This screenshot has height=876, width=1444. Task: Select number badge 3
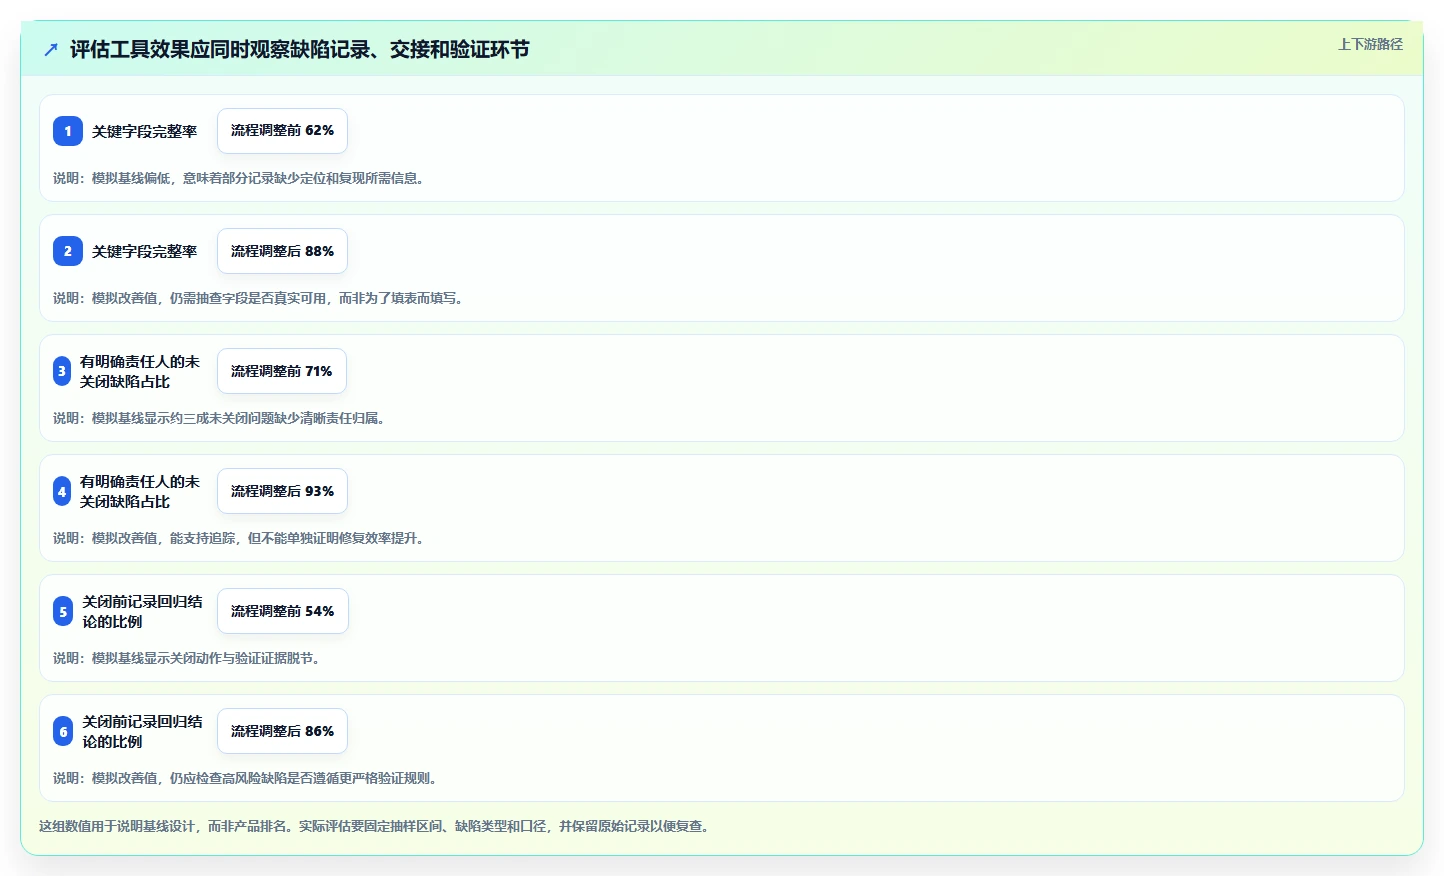[62, 371]
